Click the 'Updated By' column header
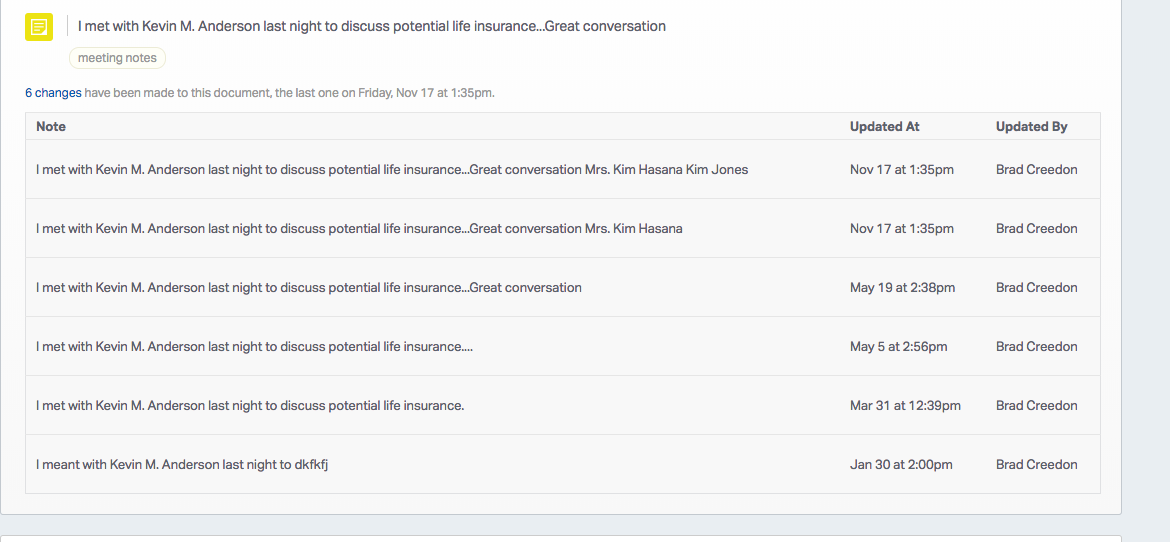 click(x=1031, y=127)
